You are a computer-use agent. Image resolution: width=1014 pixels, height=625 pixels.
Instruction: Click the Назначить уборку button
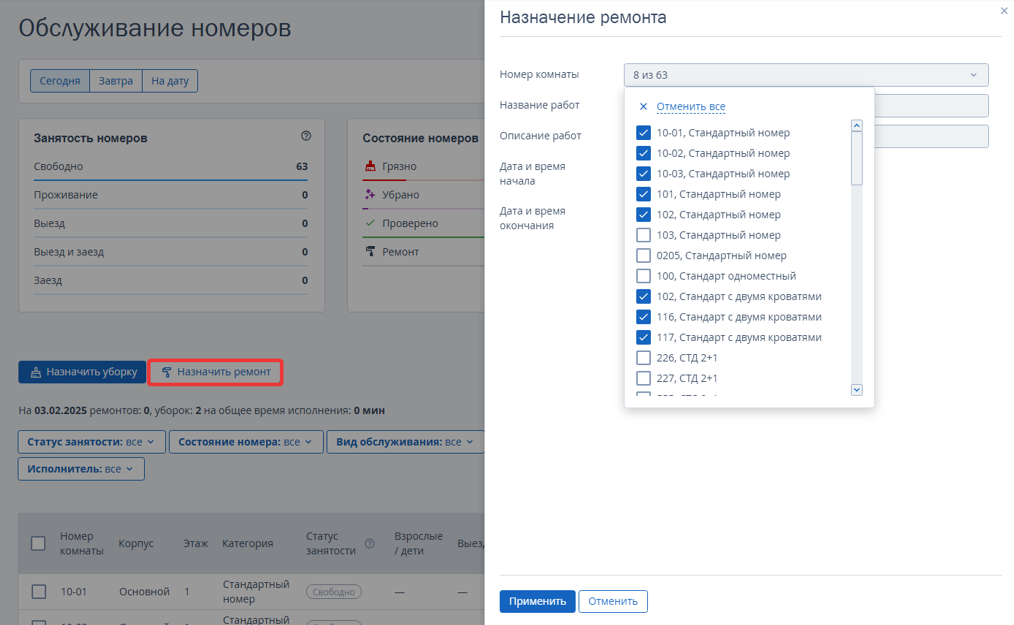tap(82, 372)
